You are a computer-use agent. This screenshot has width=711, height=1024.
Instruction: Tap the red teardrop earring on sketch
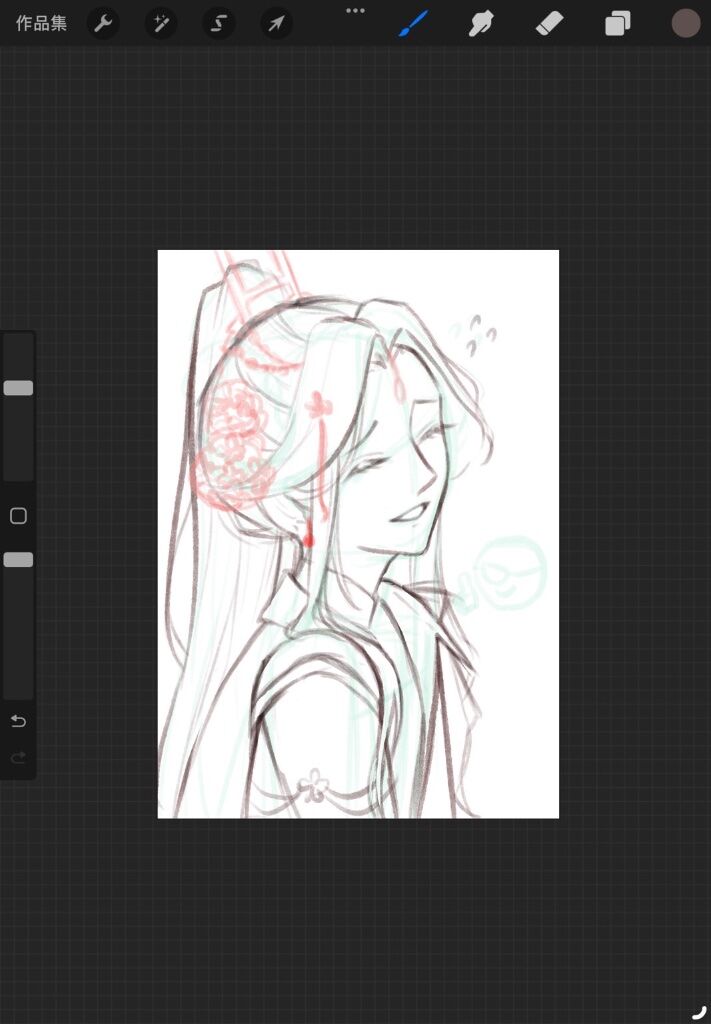[309, 539]
